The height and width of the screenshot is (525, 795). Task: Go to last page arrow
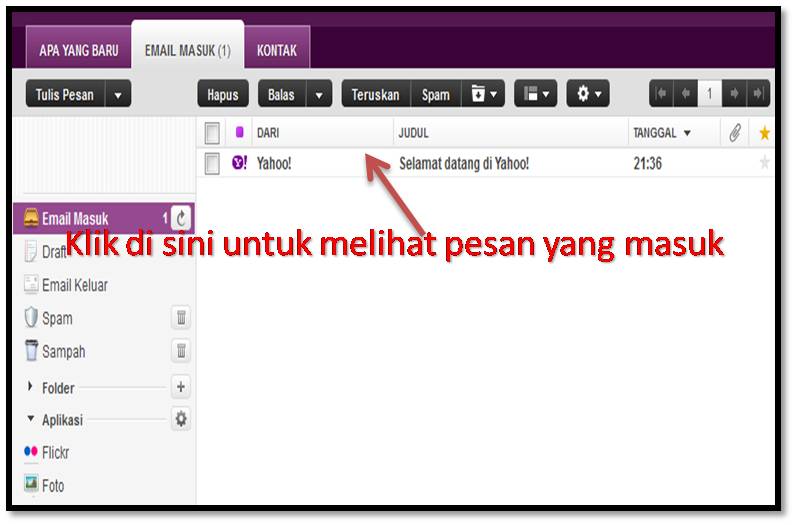click(758, 93)
